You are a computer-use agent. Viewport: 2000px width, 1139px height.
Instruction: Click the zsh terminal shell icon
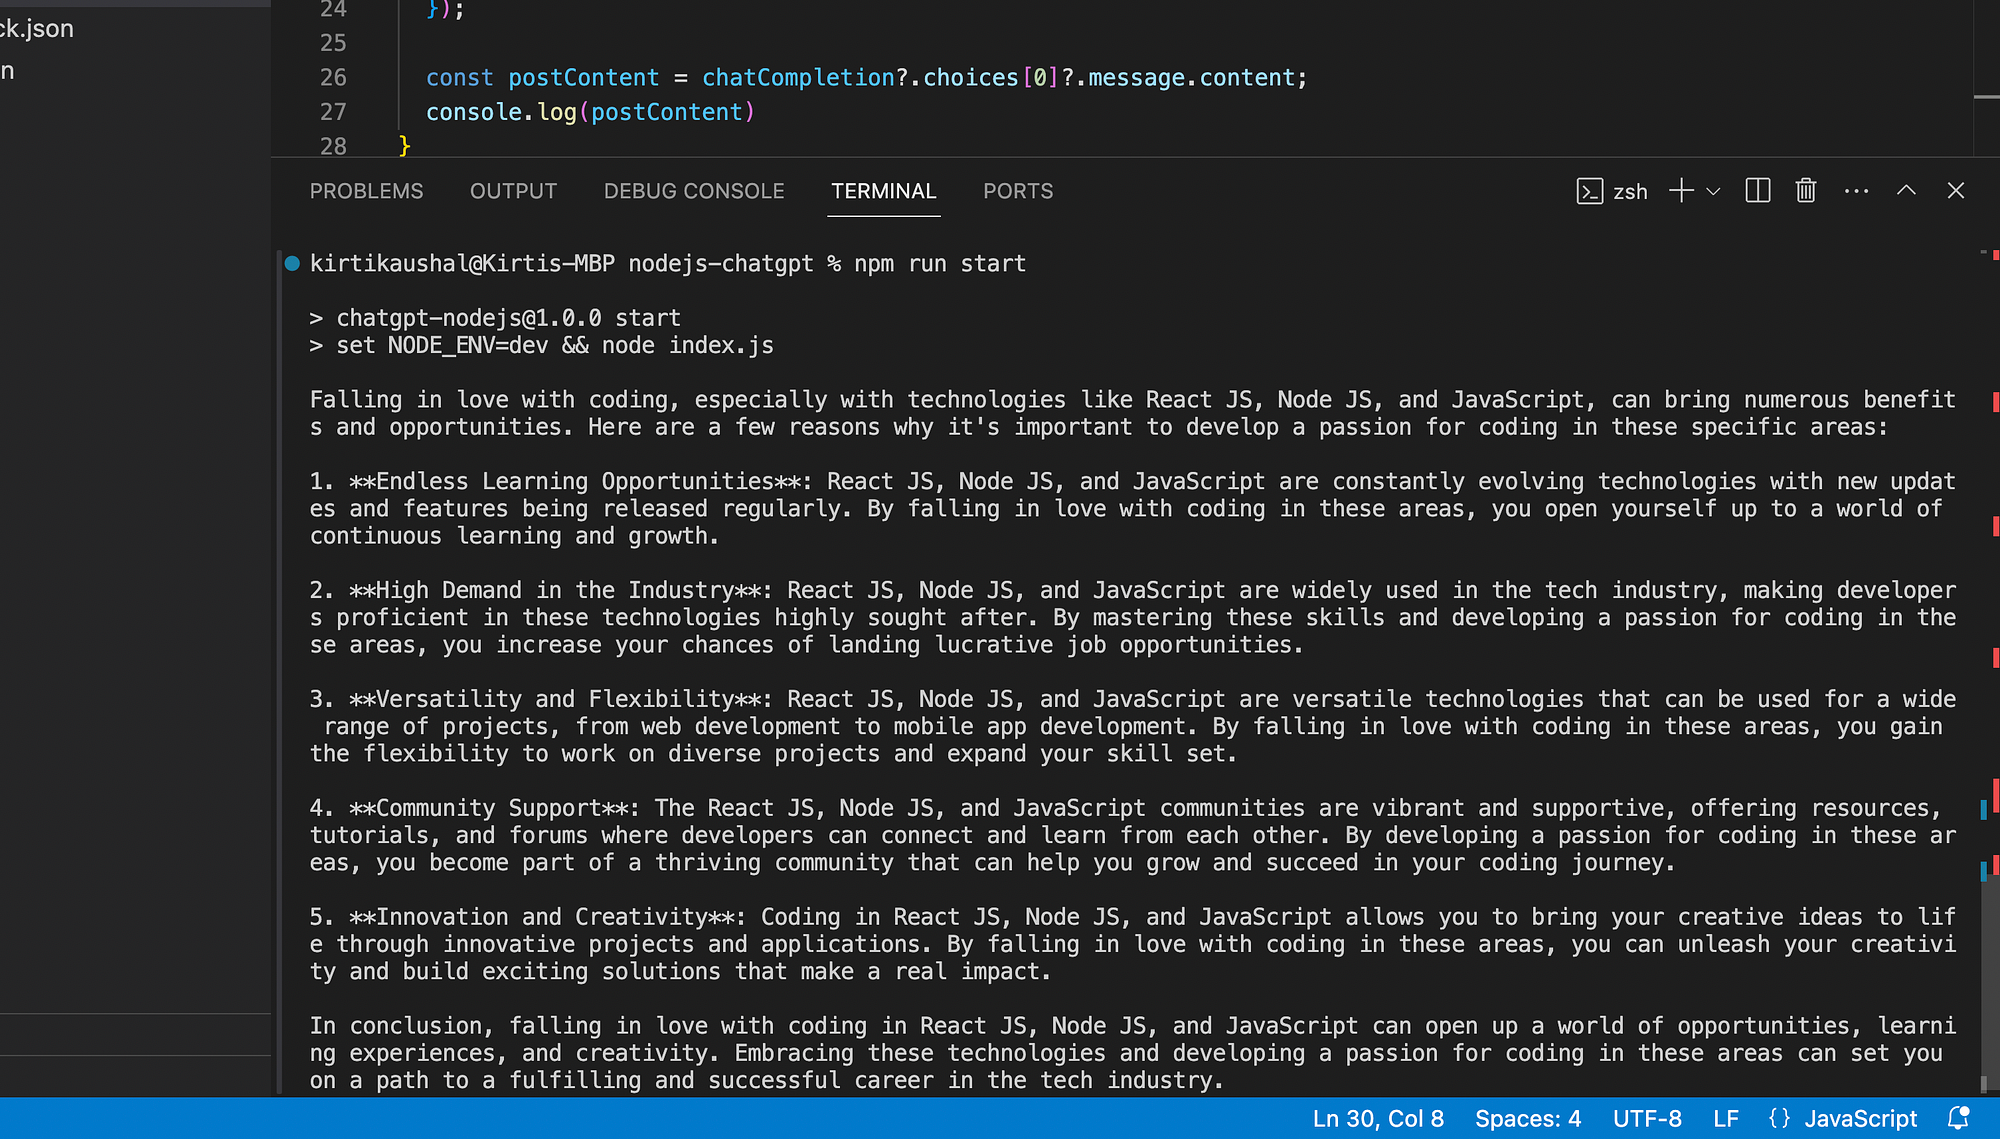coord(1589,191)
